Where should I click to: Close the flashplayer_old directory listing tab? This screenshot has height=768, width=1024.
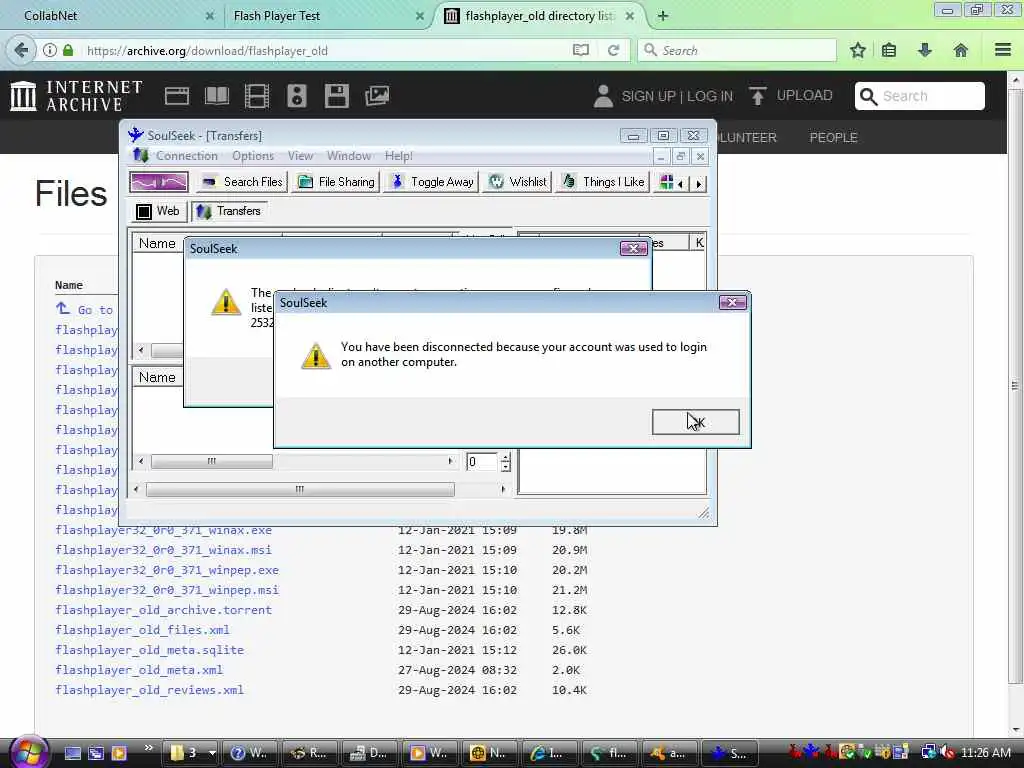630,16
